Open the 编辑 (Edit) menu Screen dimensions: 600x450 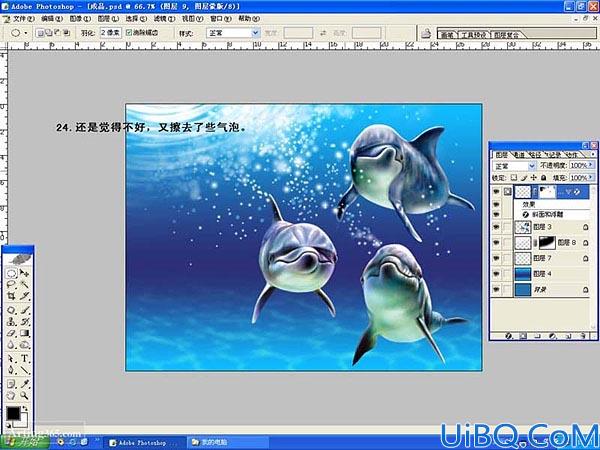52,18
